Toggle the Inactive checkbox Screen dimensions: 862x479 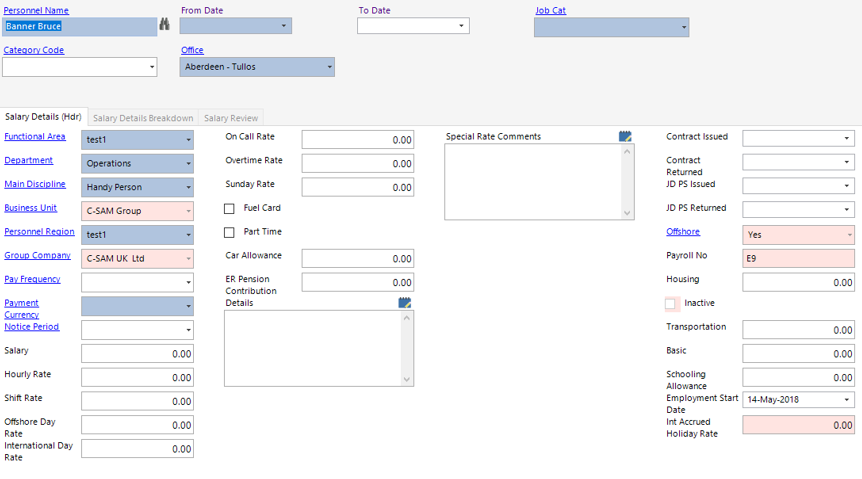pos(670,304)
